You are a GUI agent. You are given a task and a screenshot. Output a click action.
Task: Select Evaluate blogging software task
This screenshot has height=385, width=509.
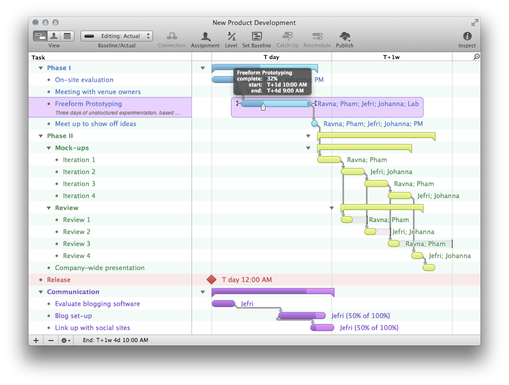coord(97,304)
